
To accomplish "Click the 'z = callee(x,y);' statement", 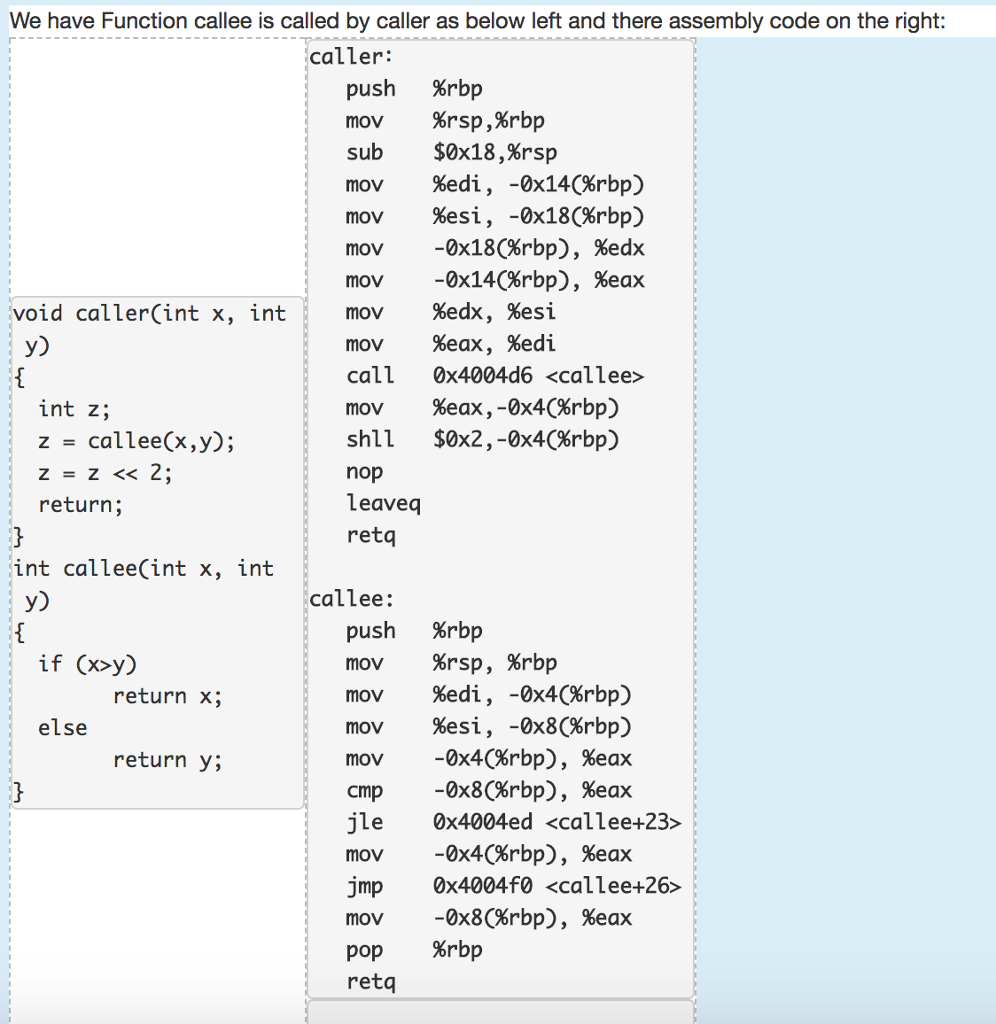I will pyautogui.click(x=137, y=441).
